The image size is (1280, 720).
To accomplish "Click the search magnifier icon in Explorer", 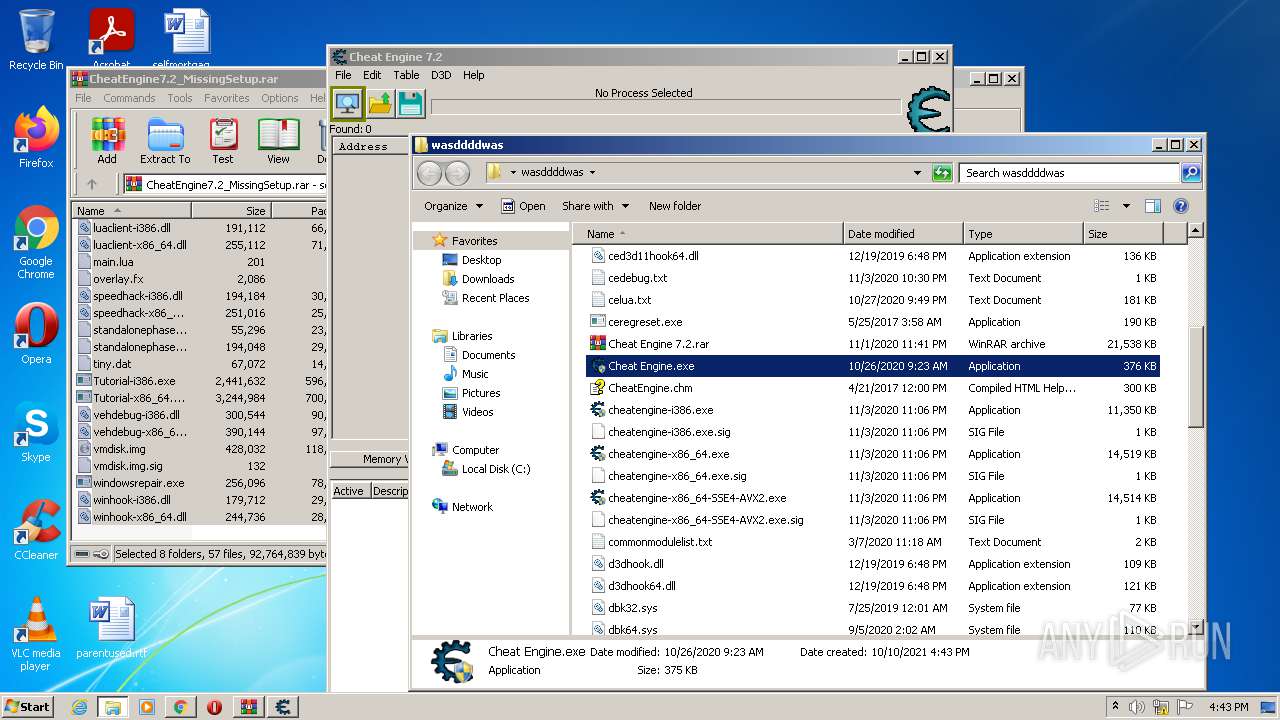I will tap(1190, 173).
